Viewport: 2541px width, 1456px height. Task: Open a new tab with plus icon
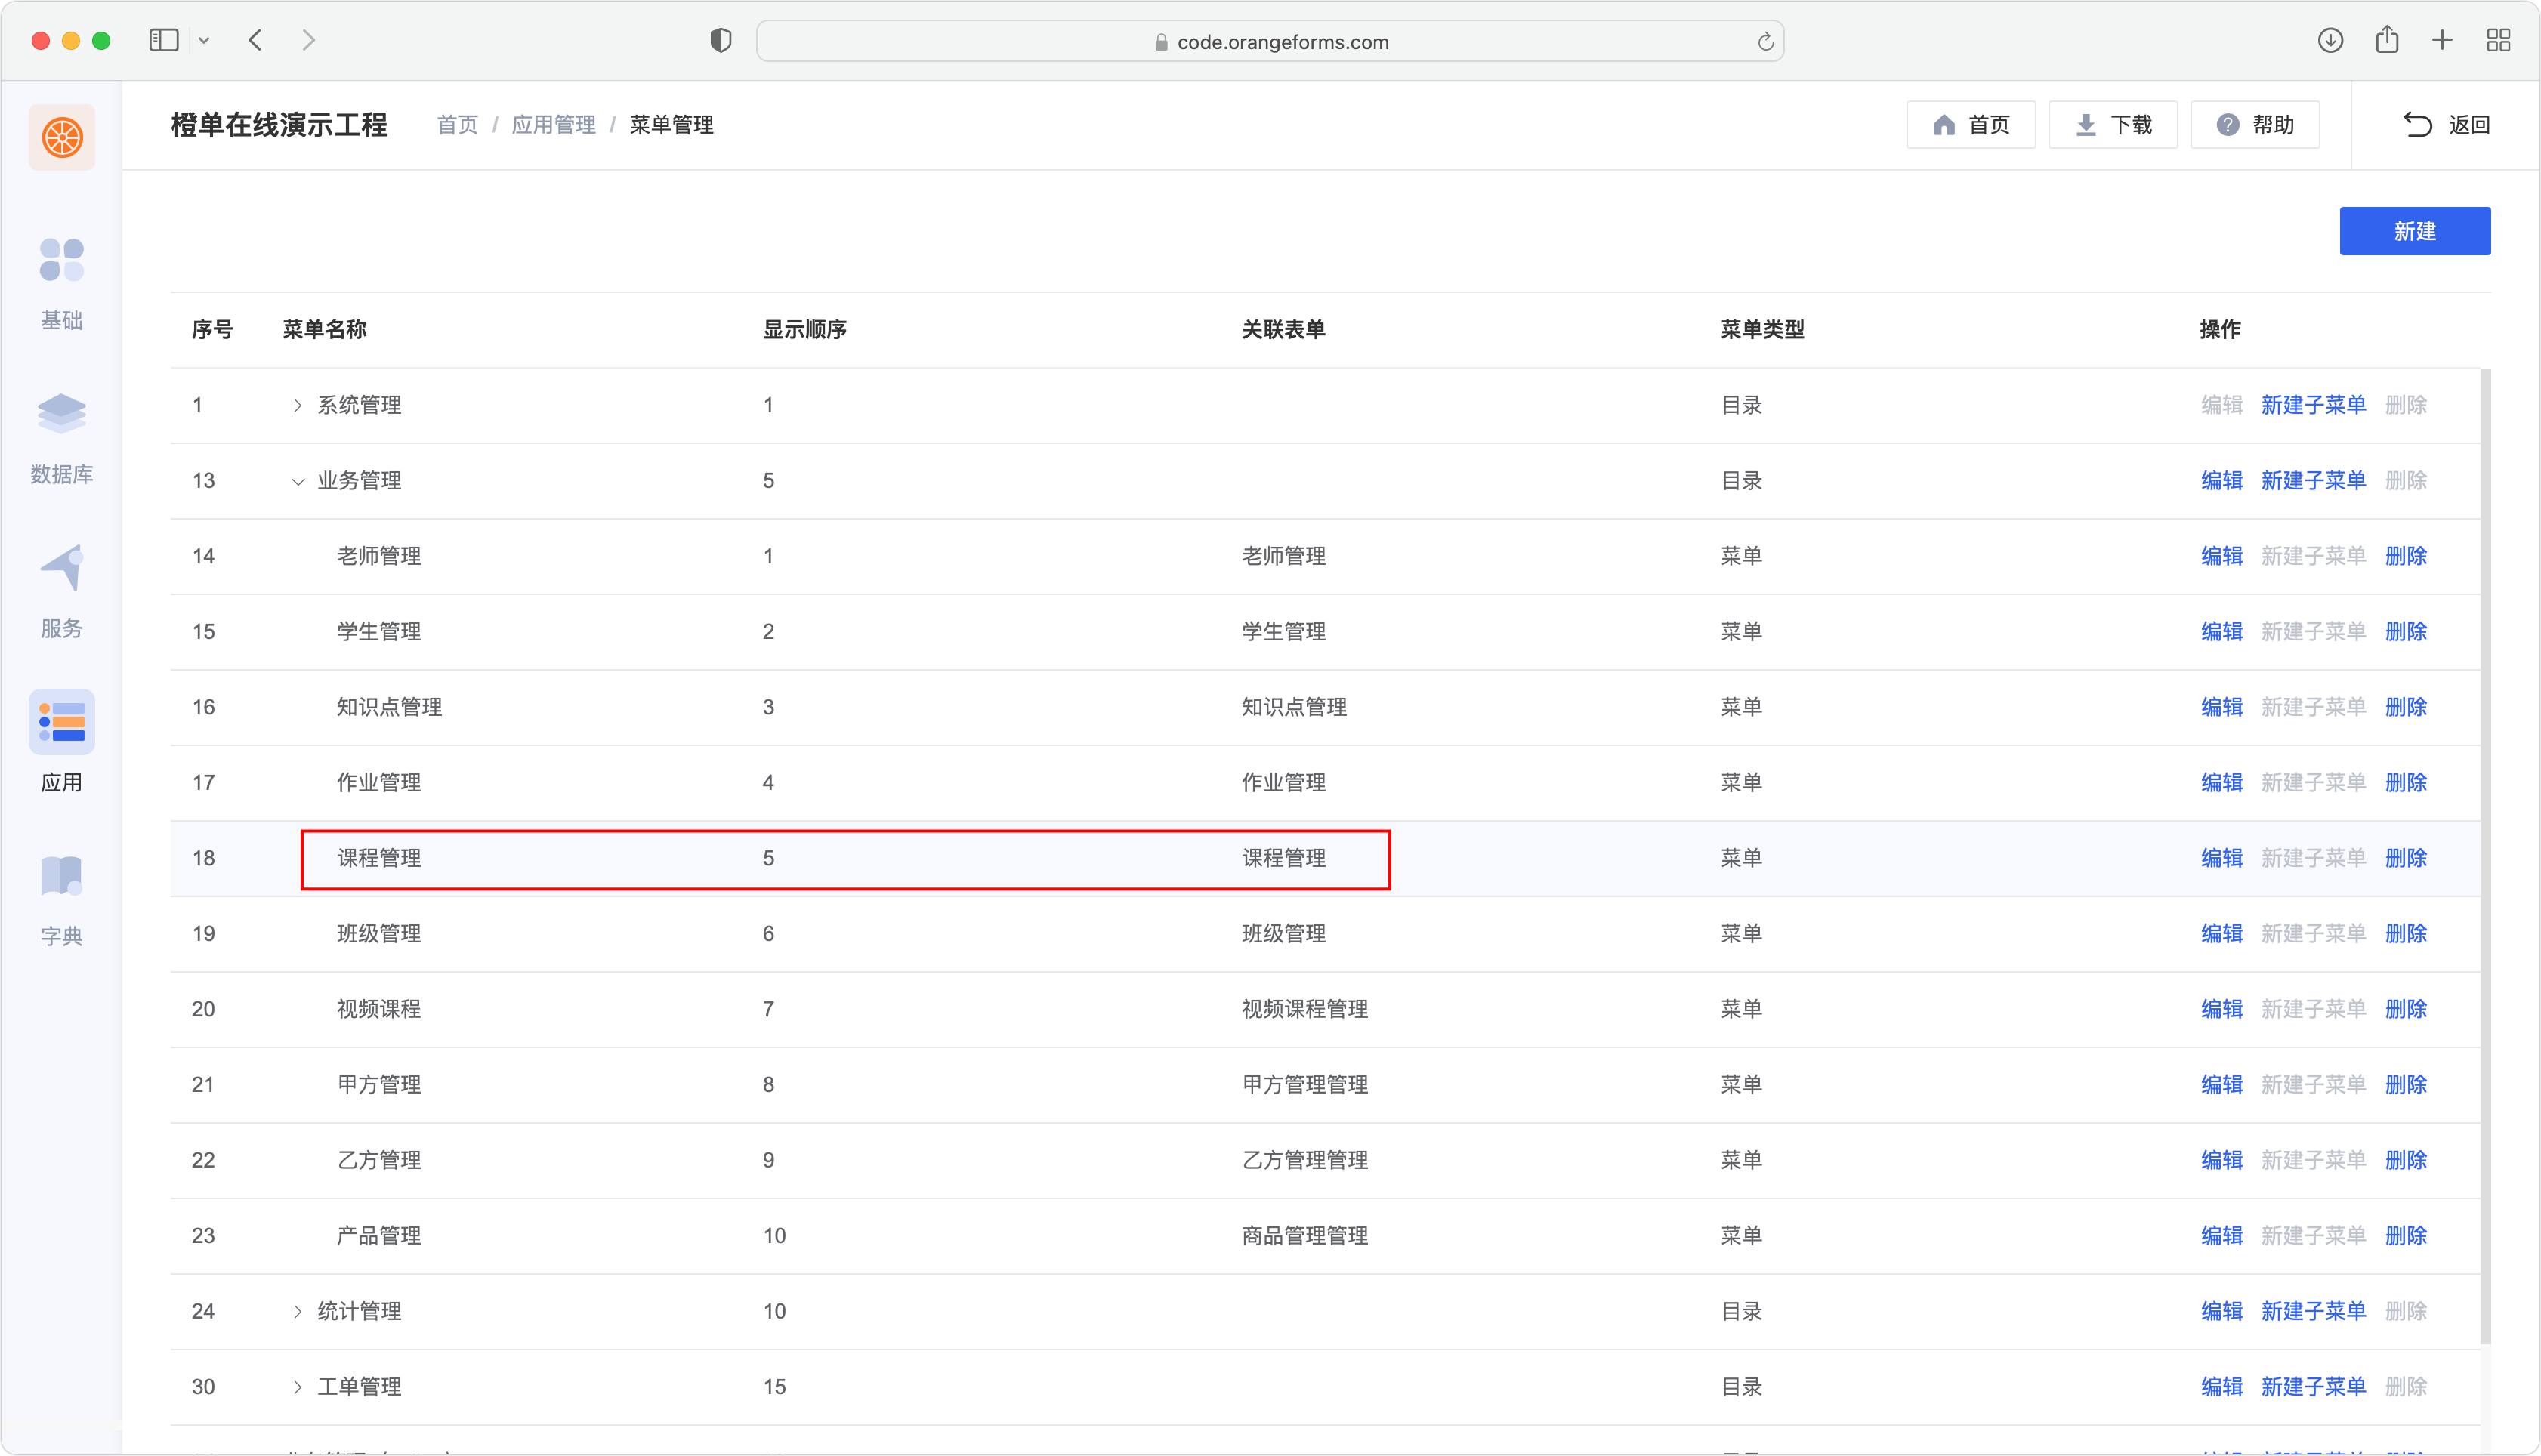pyautogui.click(x=2442, y=40)
